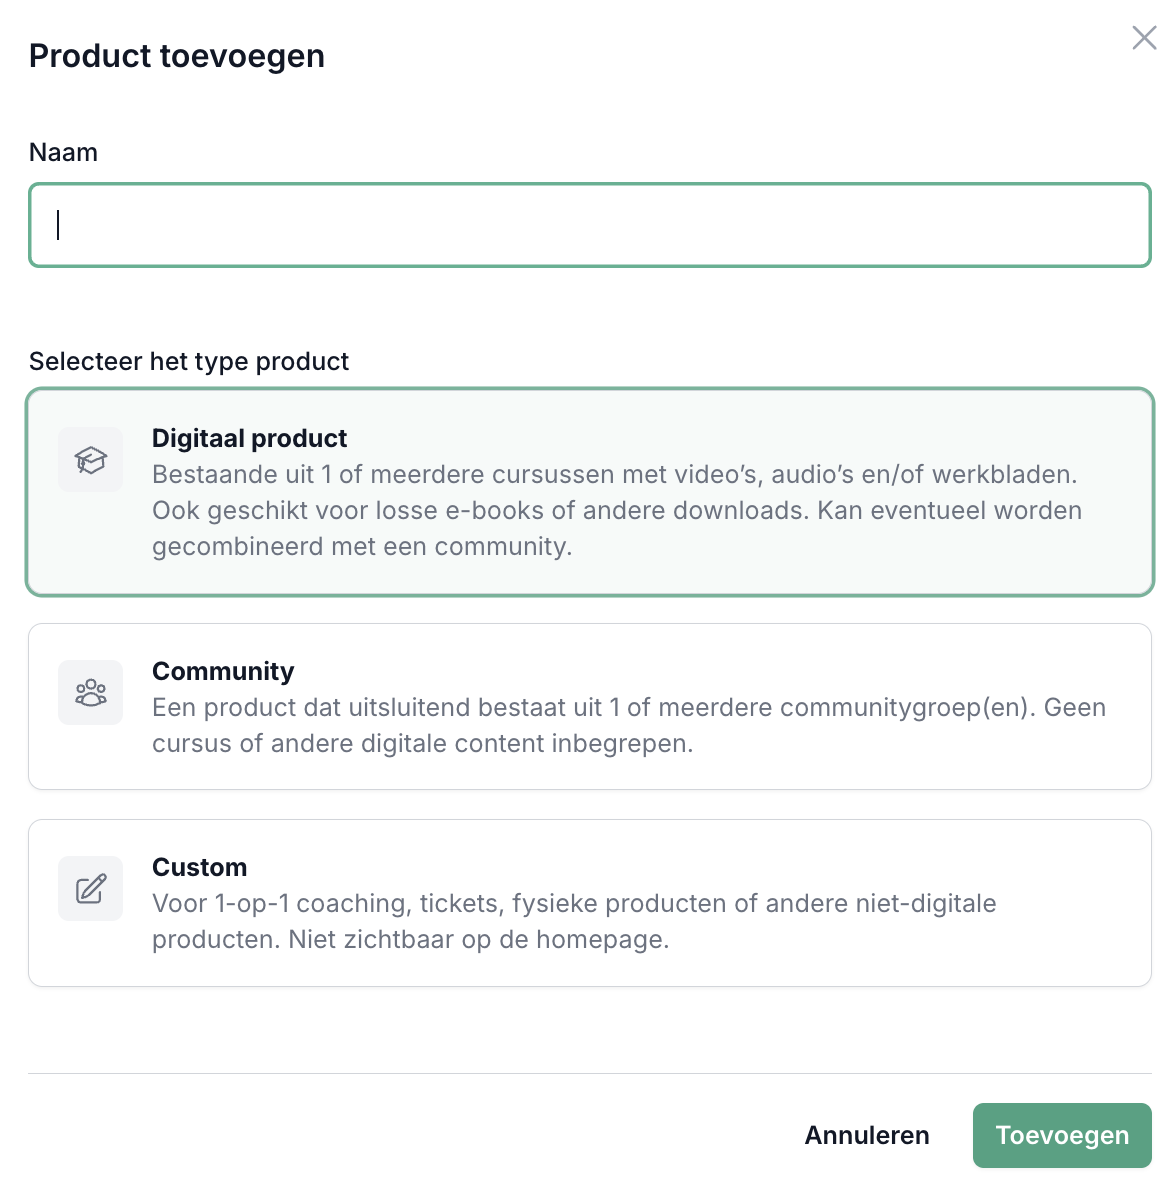Select the Digitaal product type card
Image resolution: width=1176 pixels, height=1180 pixels.
(590, 492)
